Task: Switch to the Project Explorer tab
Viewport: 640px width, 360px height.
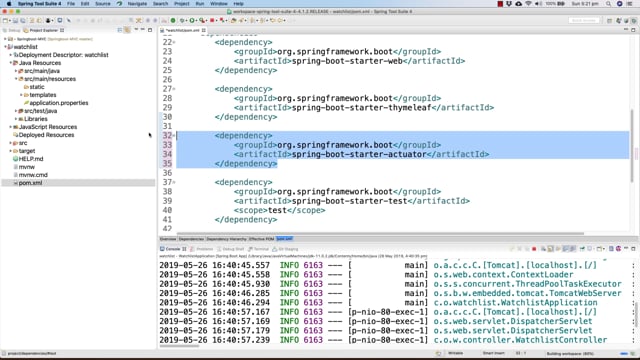Action: click(x=44, y=30)
